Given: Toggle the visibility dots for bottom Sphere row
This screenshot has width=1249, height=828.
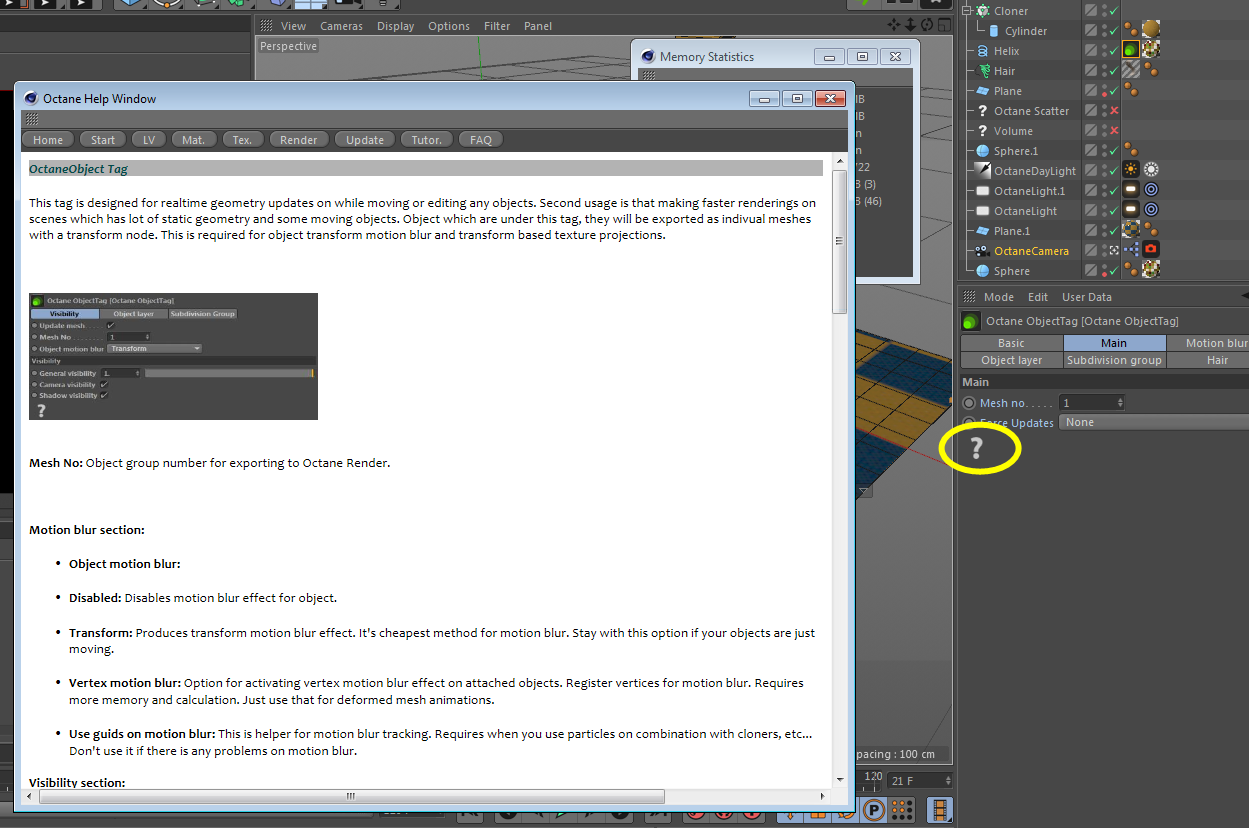Looking at the screenshot, I should tap(1104, 271).
